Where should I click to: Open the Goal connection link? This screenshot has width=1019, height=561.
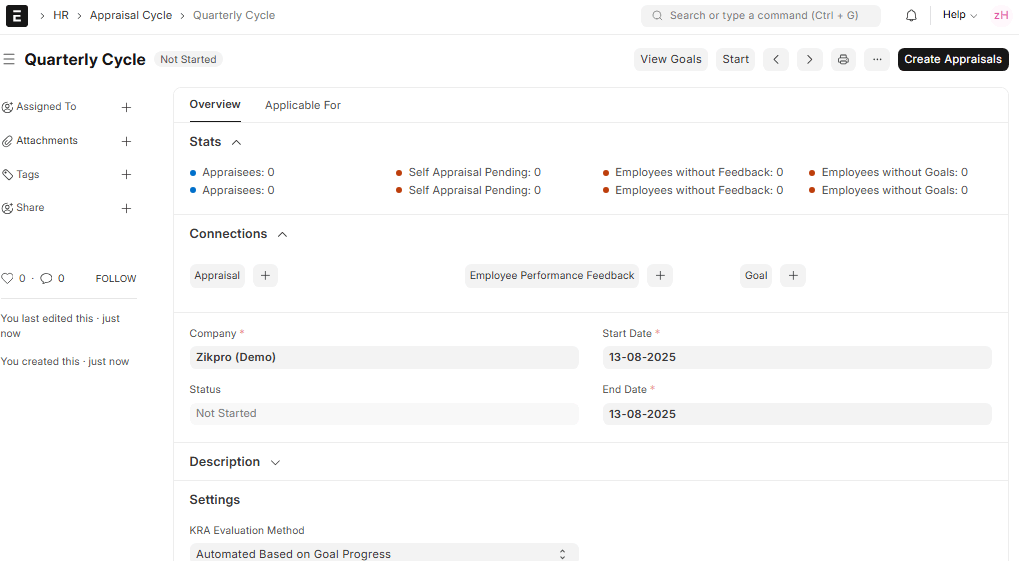(x=756, y=276)
